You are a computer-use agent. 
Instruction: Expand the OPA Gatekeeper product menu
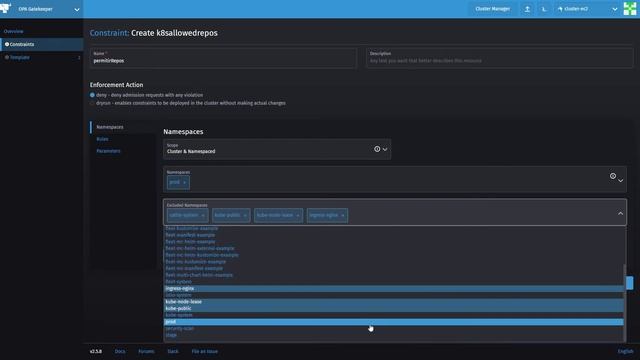[x=77, y=9]
